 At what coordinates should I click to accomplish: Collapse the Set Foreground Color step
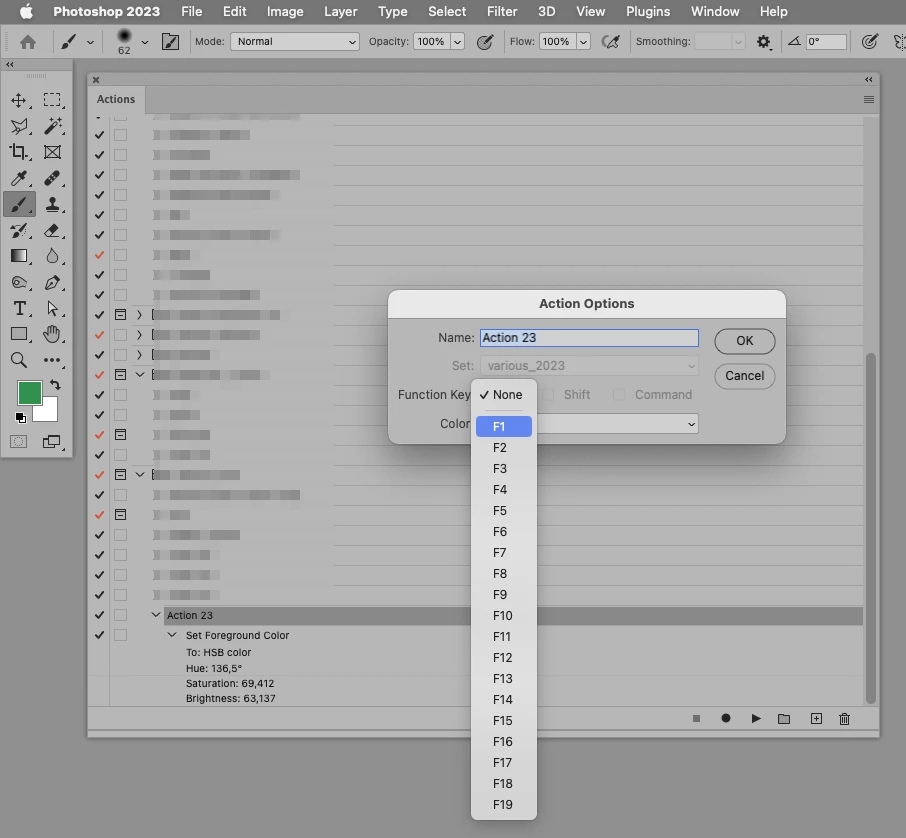[x=172, y=635]
